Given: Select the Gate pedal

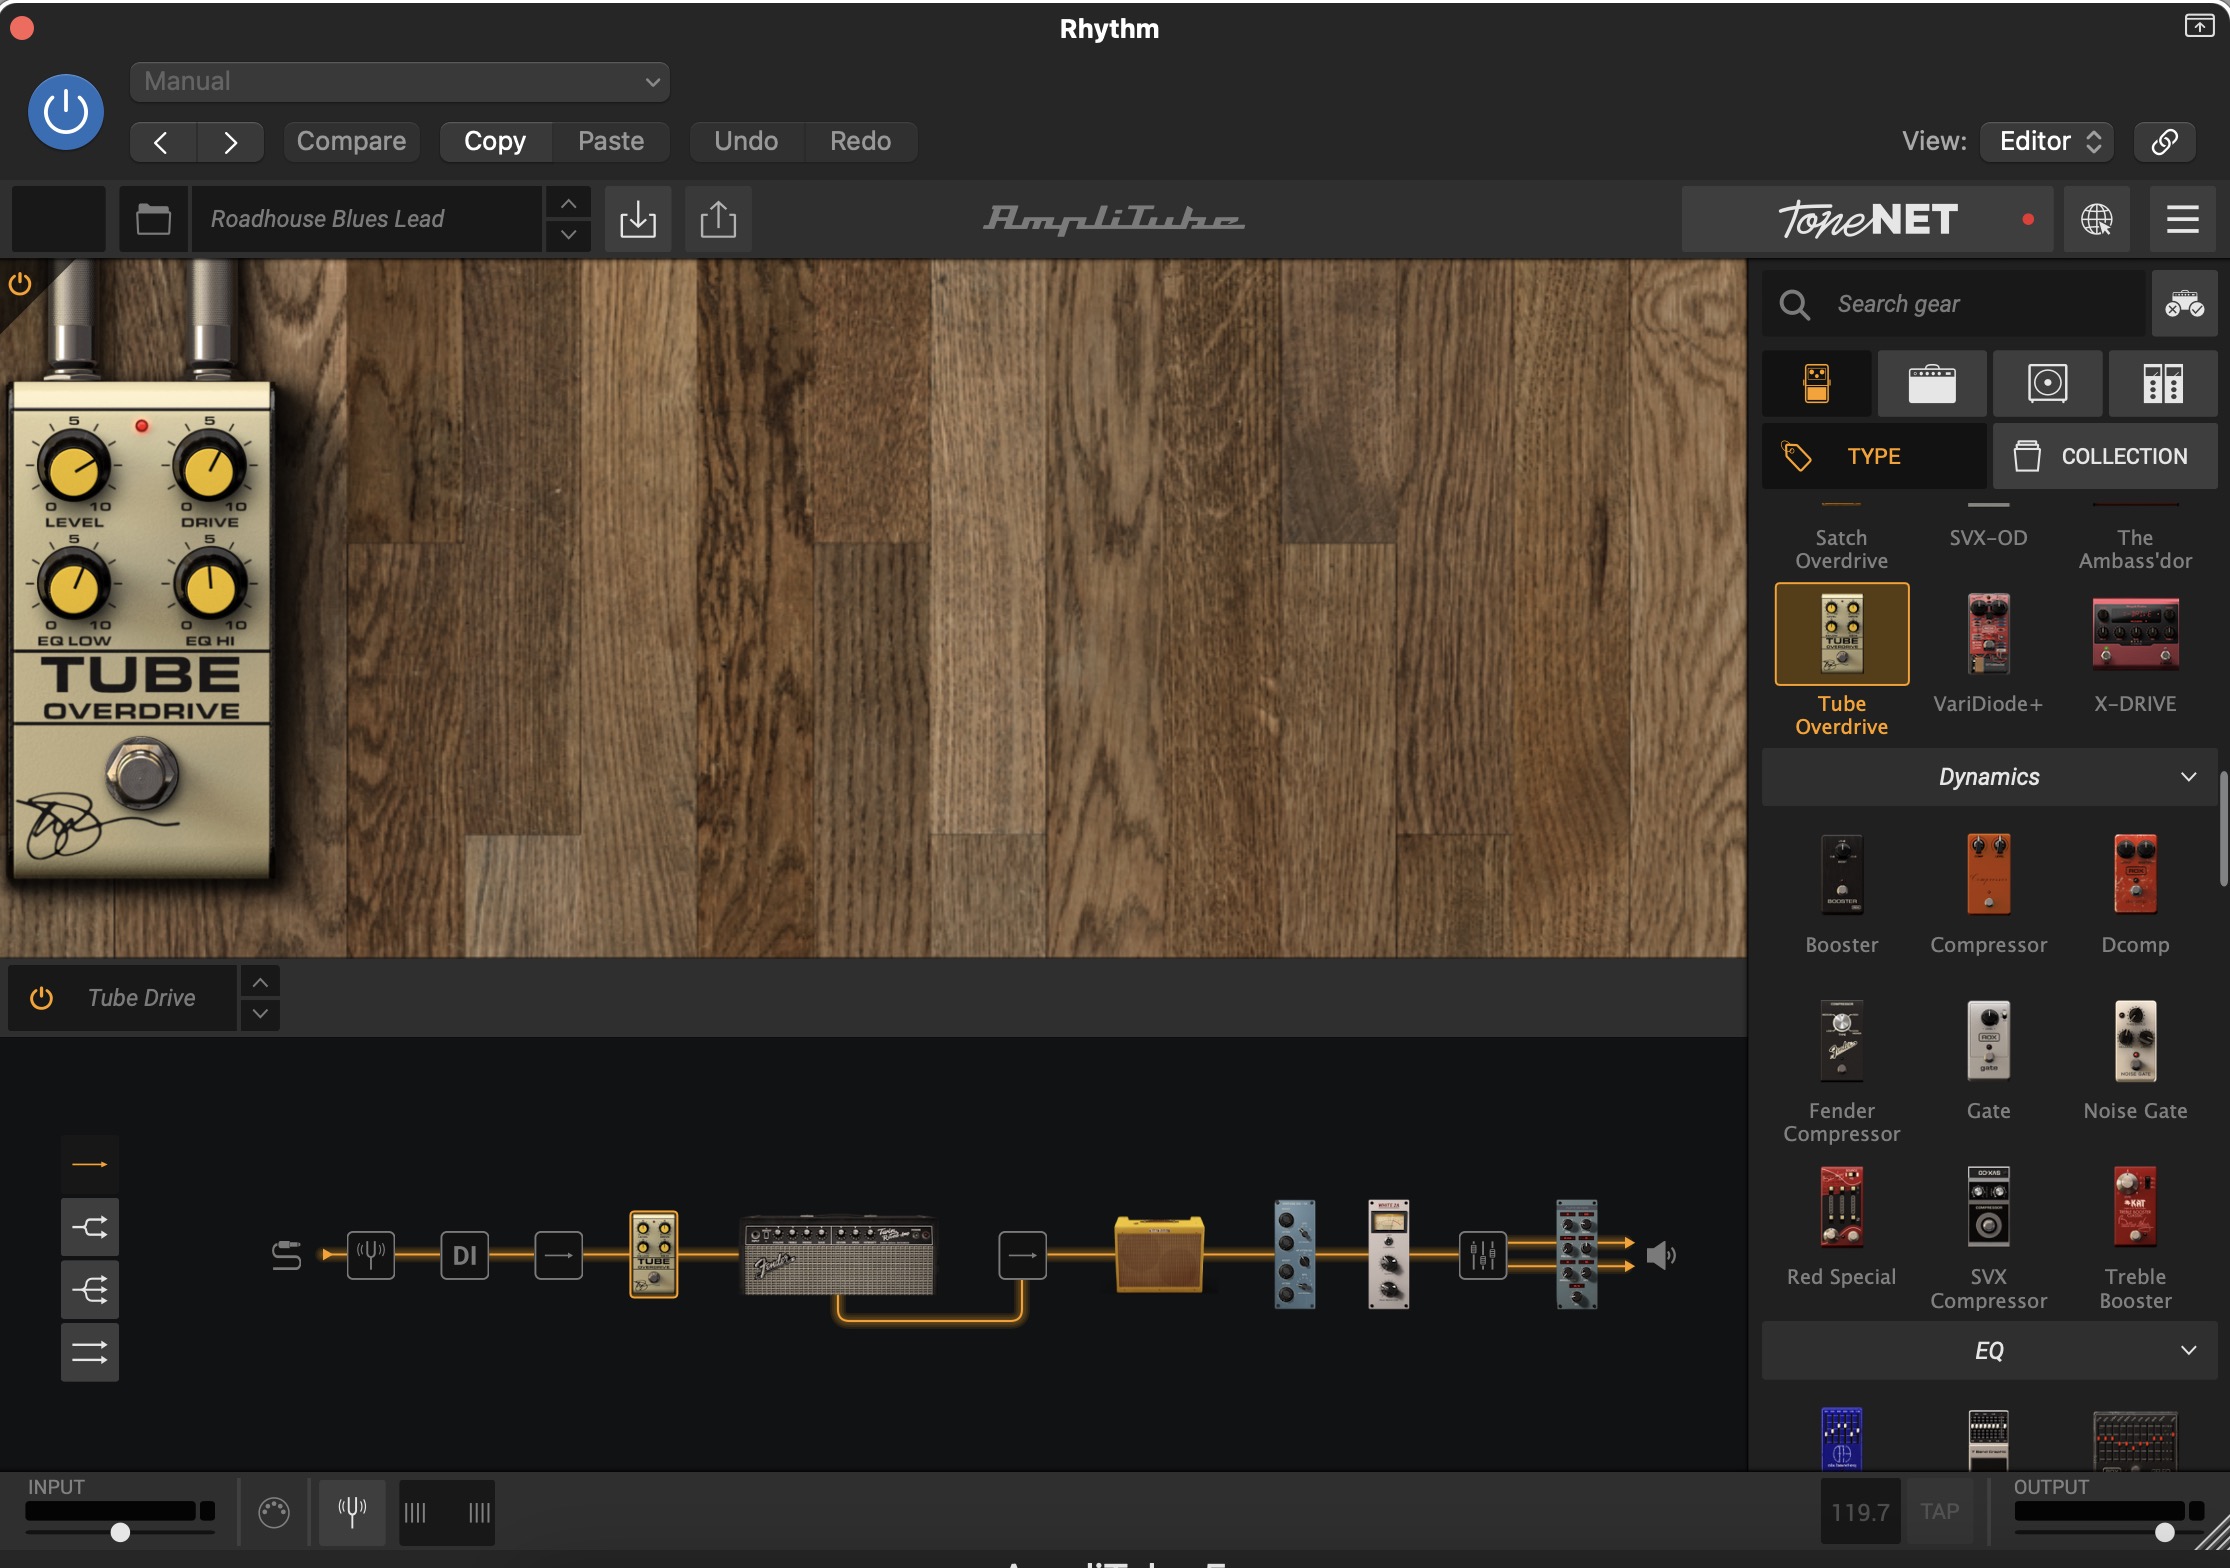Looking at the screenshot, I should [1988, 1041].
